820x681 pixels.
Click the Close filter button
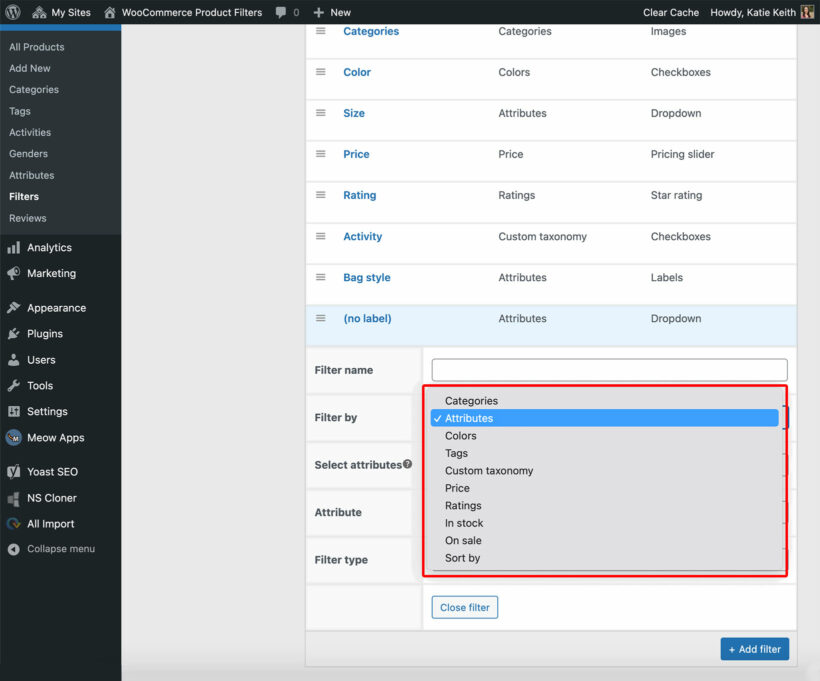pyautogui.click(x=464, y=607)
